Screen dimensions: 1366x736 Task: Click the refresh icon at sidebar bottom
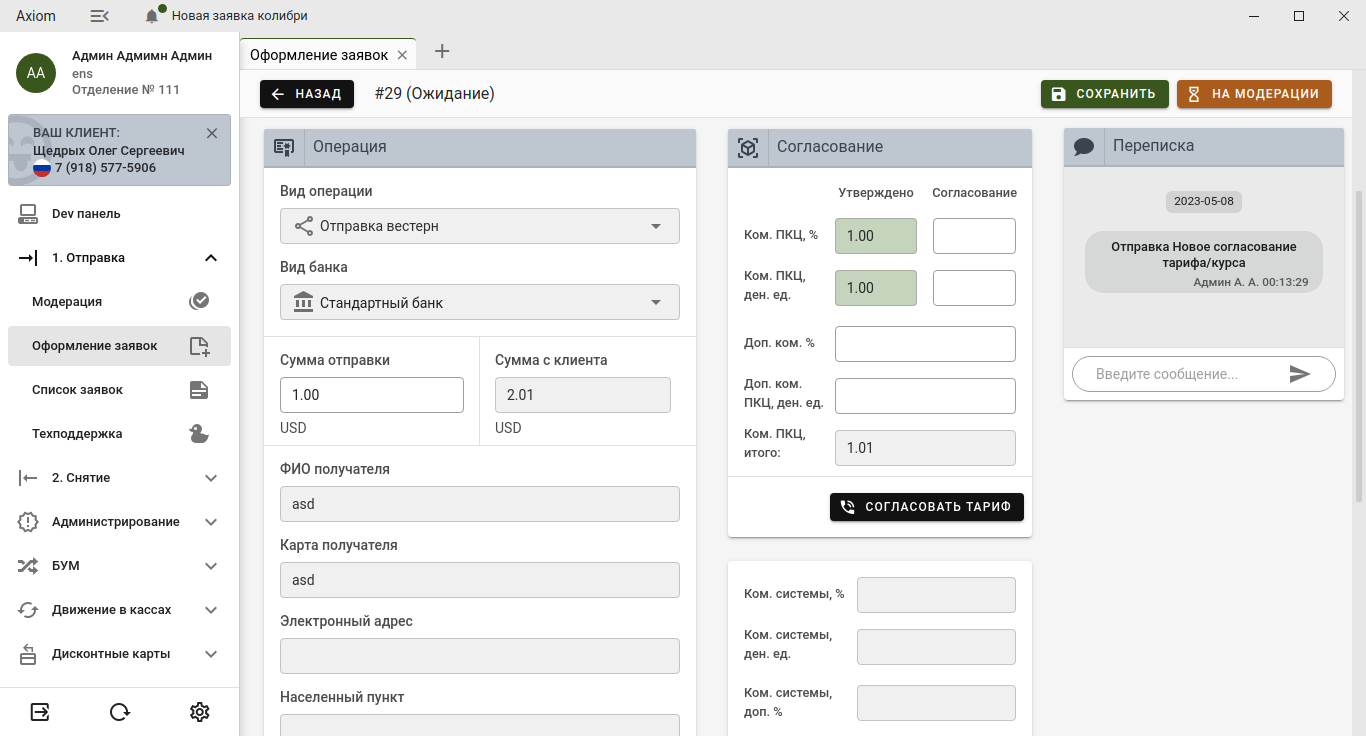click(x=120, y=712)
